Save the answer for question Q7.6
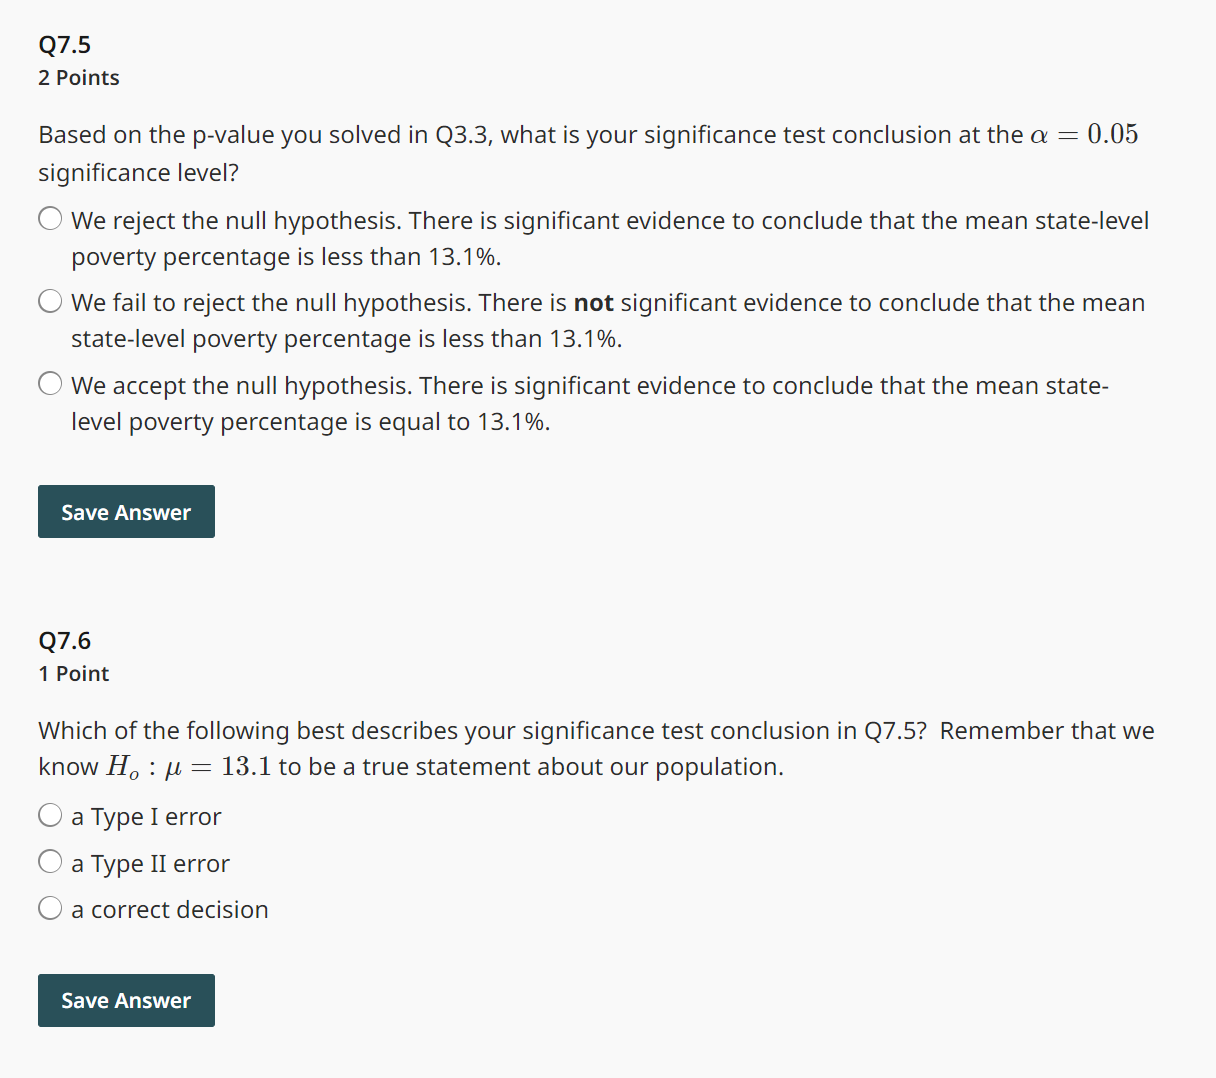The height and width of the screenshot is (1078, 1216). coord(126,1000)
